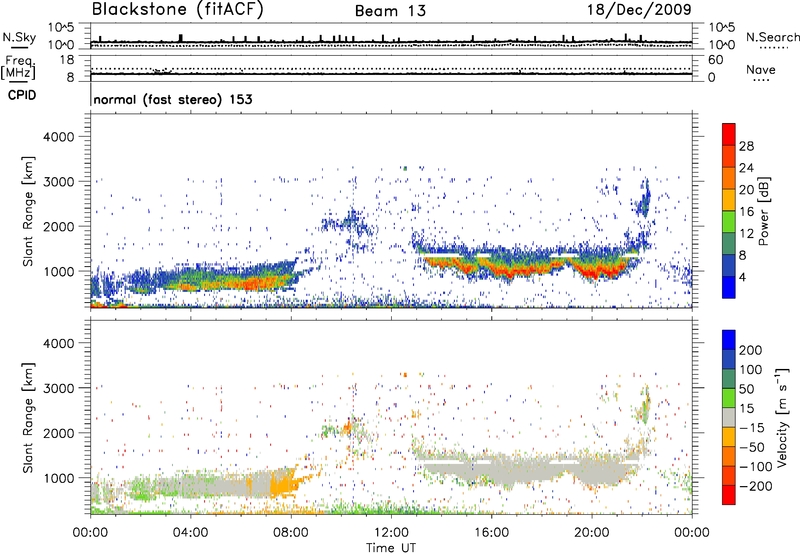Click the blue bottom of the power colorbar
This screenshot has width=800, height=554.
point(729,288)
